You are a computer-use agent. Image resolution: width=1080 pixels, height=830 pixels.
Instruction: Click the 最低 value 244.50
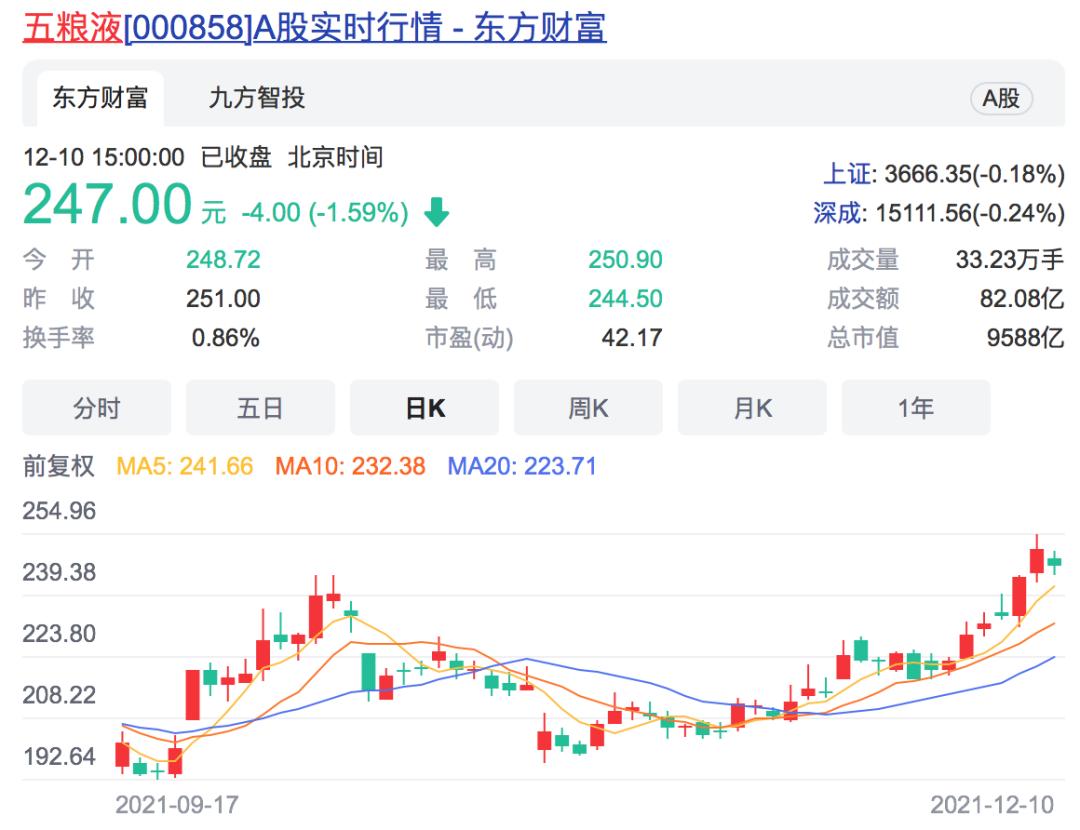625,299
